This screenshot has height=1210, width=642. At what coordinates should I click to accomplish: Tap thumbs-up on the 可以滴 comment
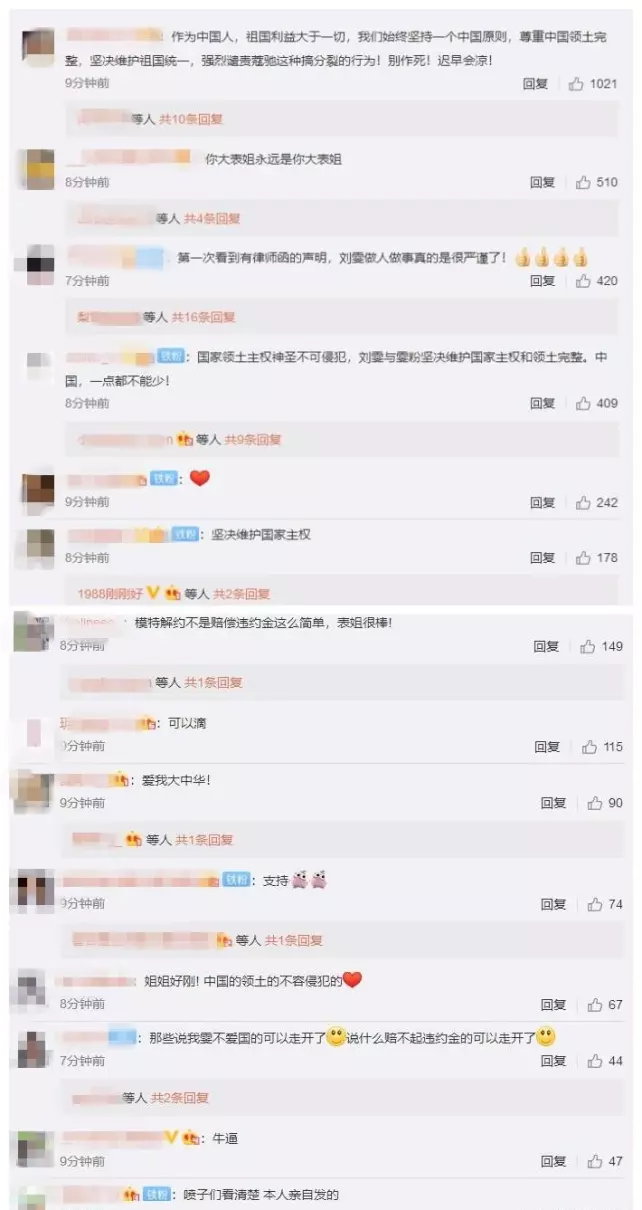pos(589,746)
